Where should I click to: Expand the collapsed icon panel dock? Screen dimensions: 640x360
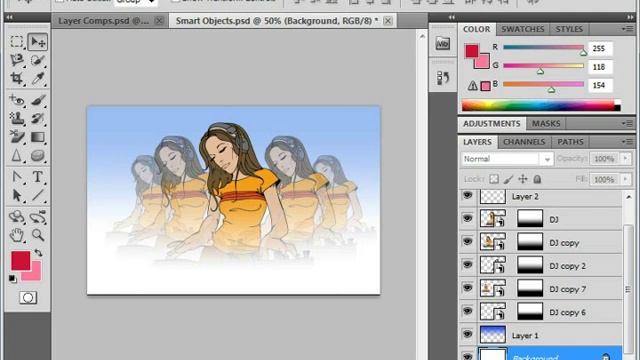[x=451, y=17]
